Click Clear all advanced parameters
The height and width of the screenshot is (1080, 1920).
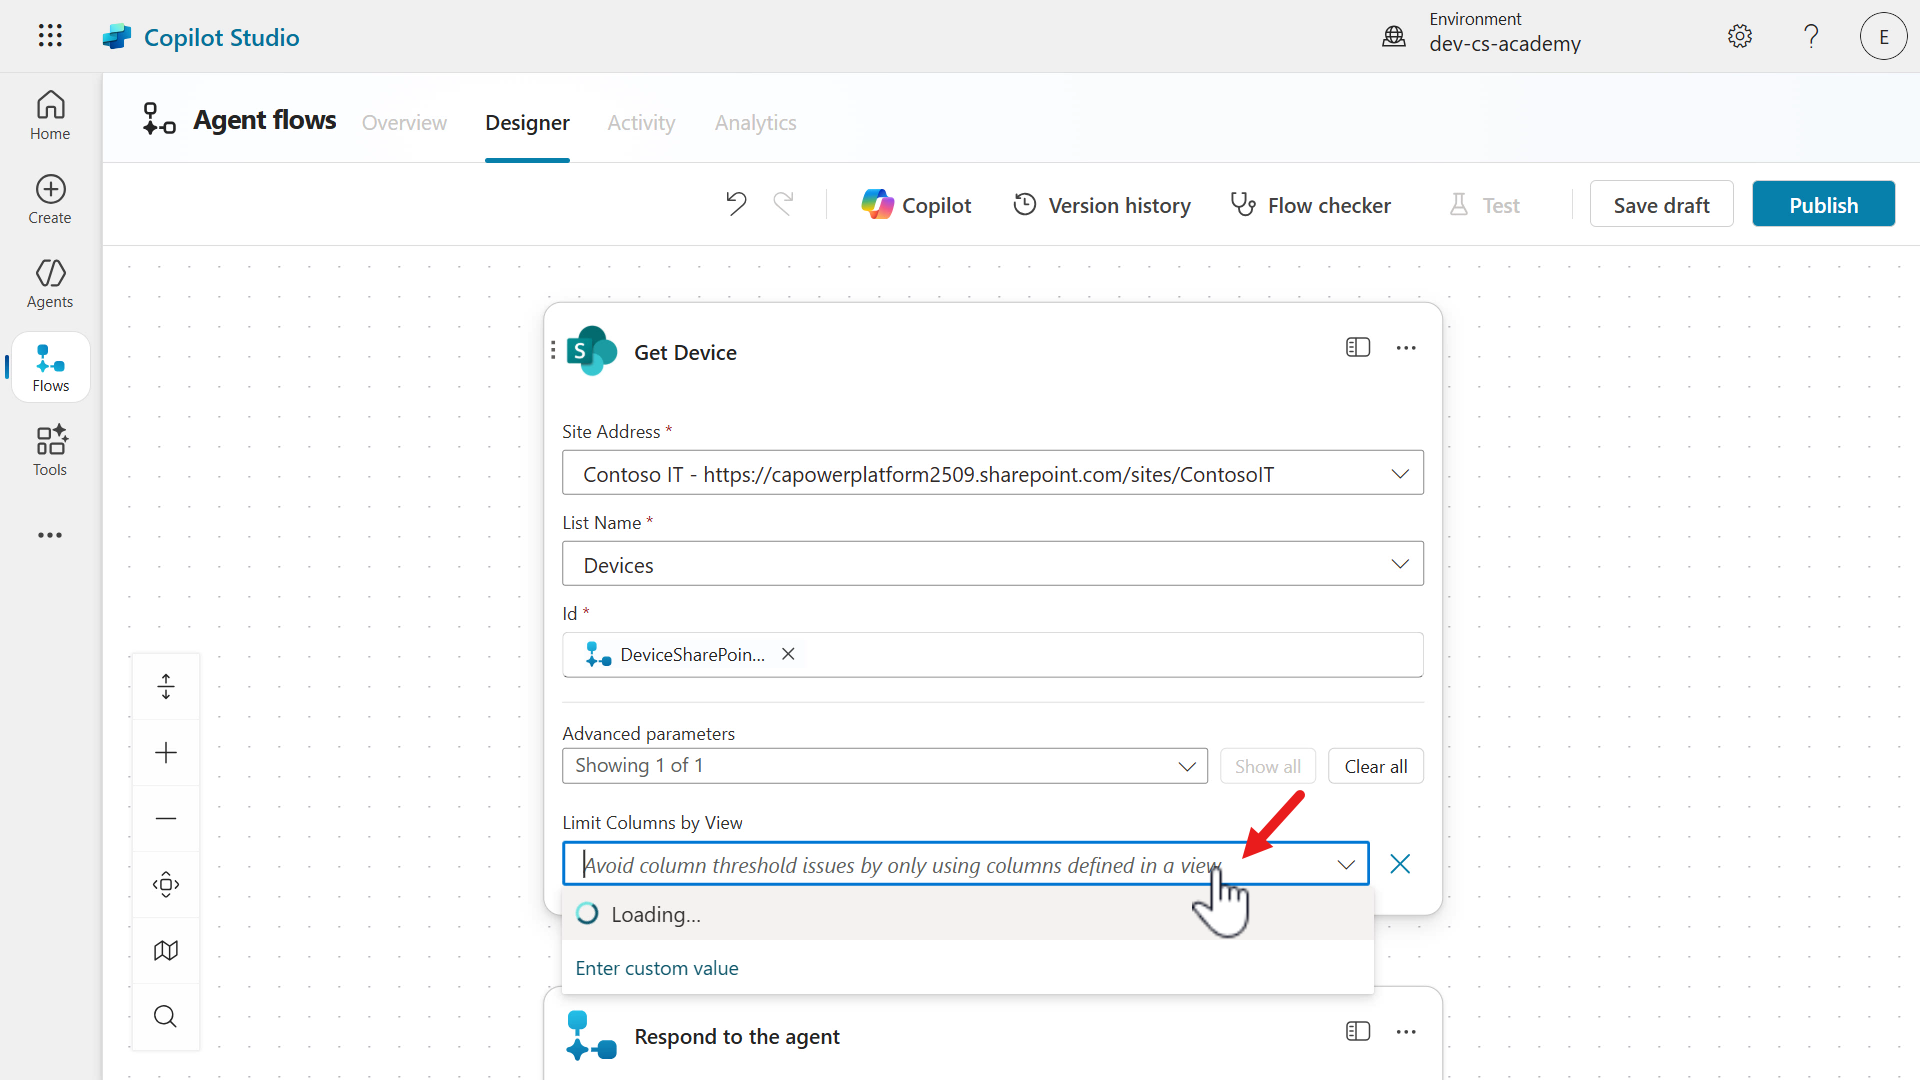(x=1375, y=766)
